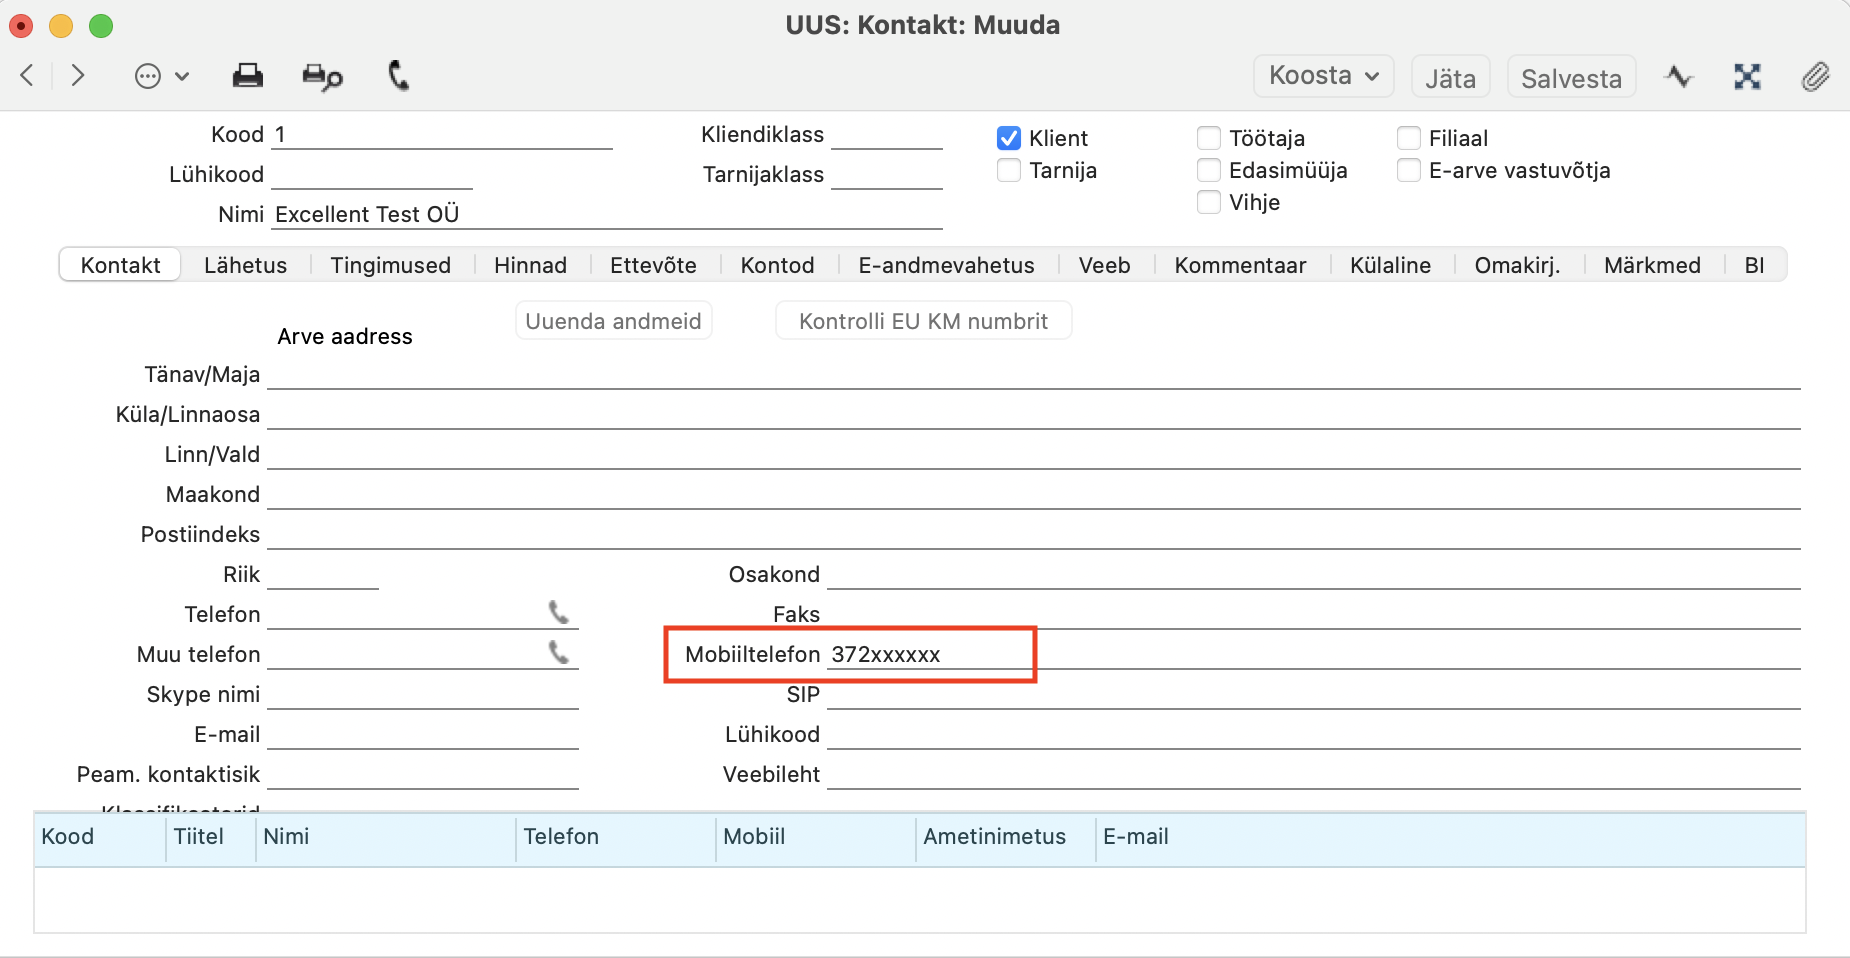1850x958 pixels.
Task: Open attachments paperclip icon
Action: pyautogui.click(x=1815, y=76)
